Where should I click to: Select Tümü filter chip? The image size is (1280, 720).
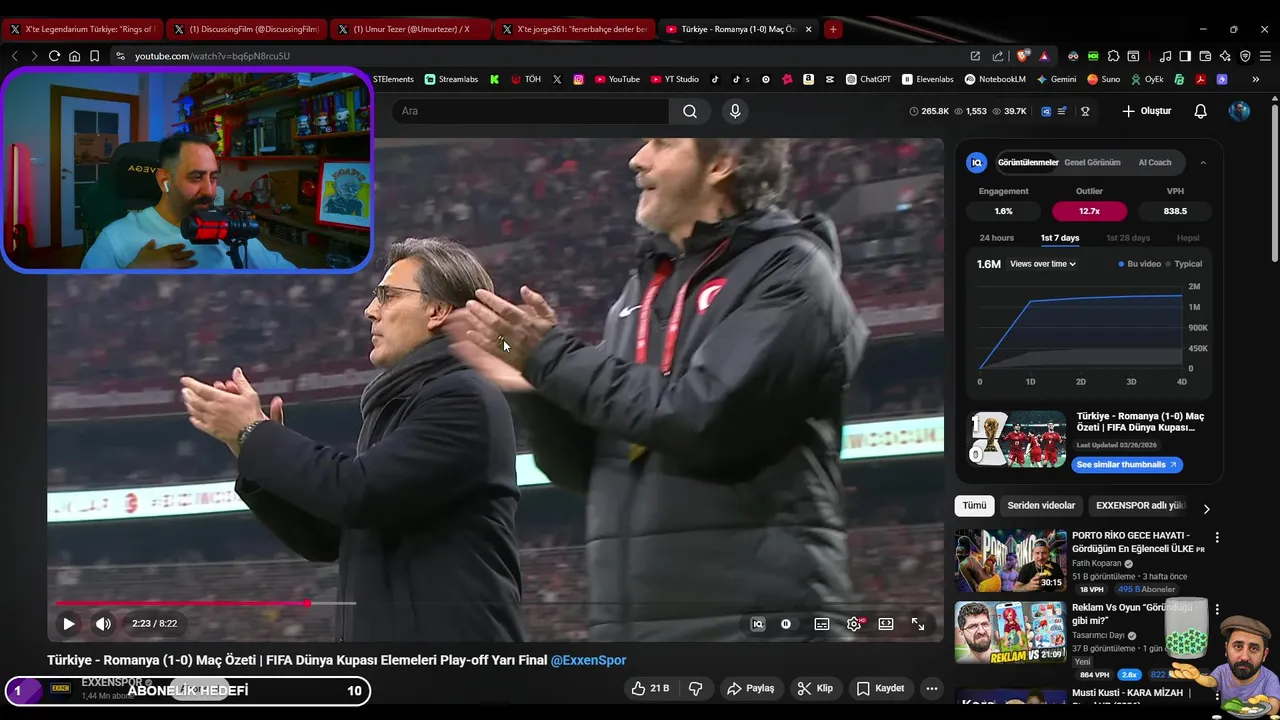[974, 505]
